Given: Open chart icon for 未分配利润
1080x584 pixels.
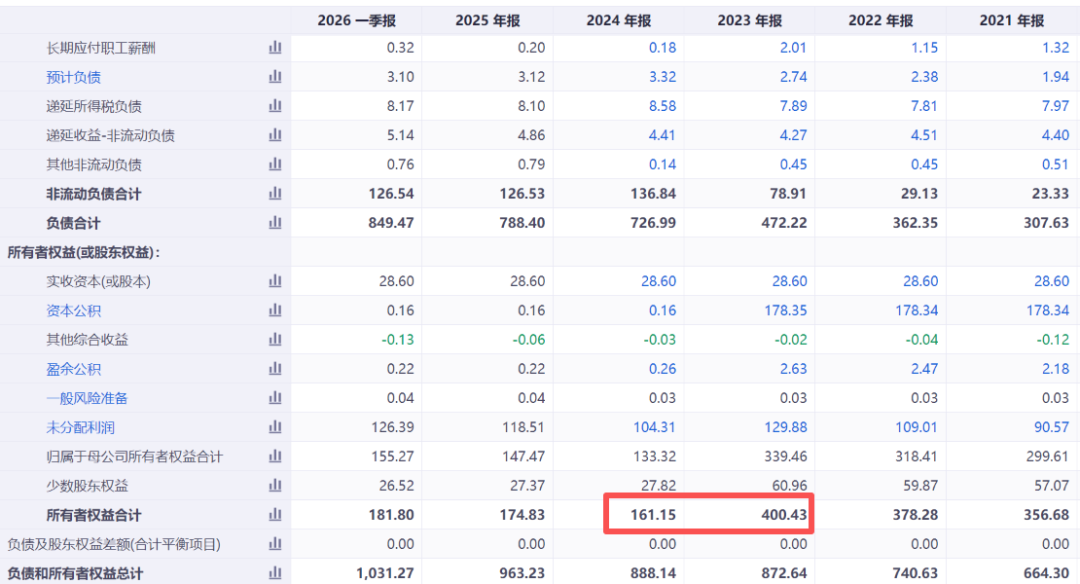Looking at the screenshot, I should 275,427.
